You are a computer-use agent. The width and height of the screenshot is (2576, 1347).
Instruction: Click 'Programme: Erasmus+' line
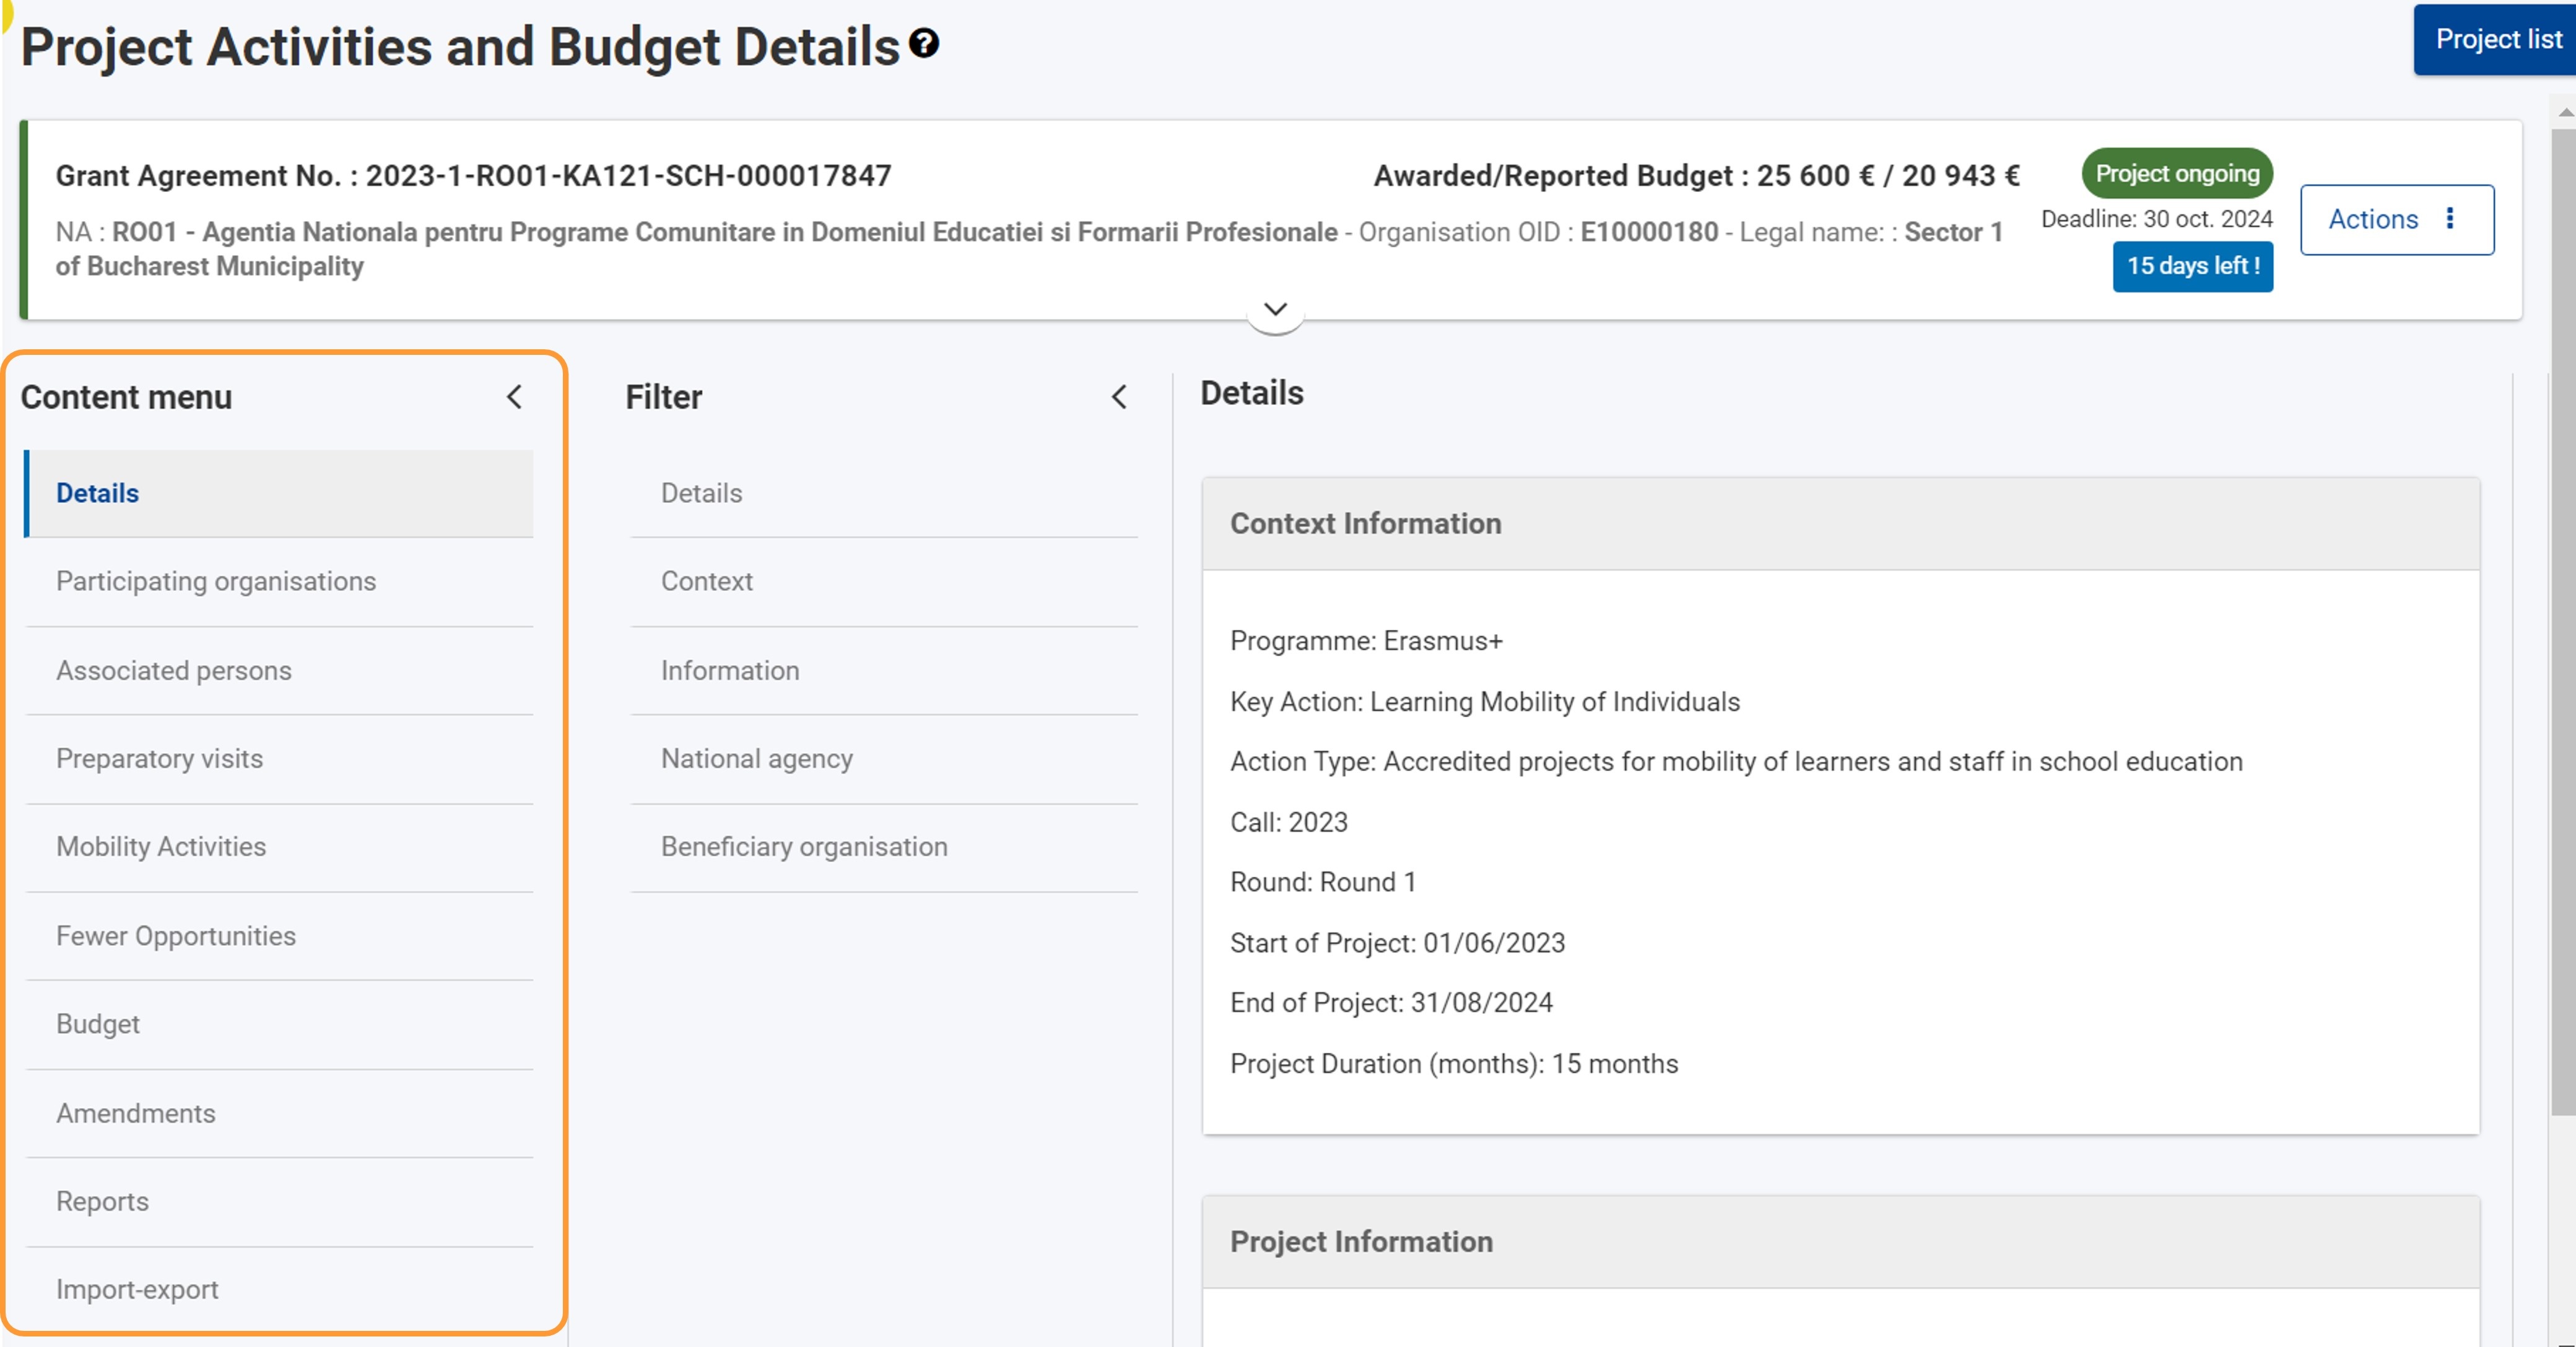tap(1366, 641)
